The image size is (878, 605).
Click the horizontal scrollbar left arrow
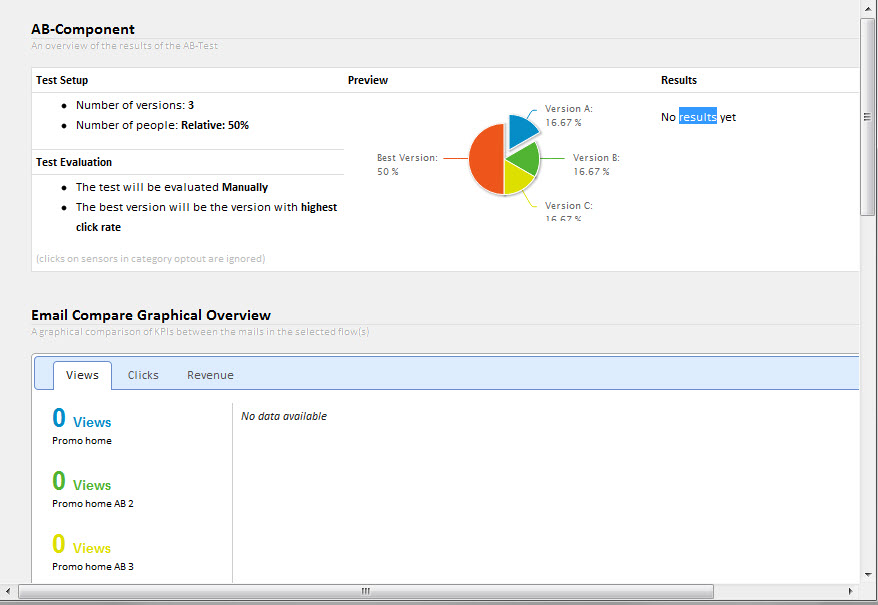(9, 592)
